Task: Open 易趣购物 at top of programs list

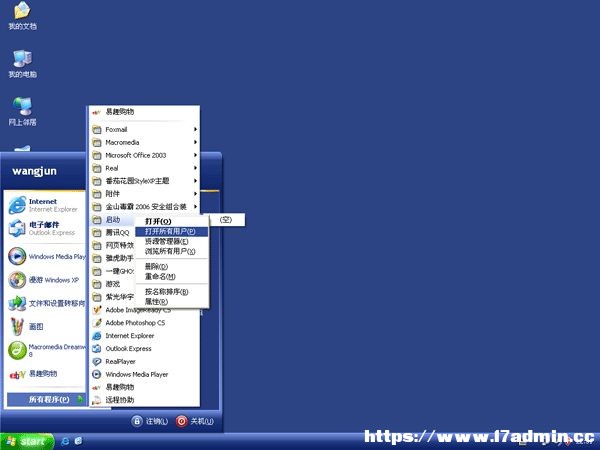Action: pyautogui.click(x=145, y=112)
